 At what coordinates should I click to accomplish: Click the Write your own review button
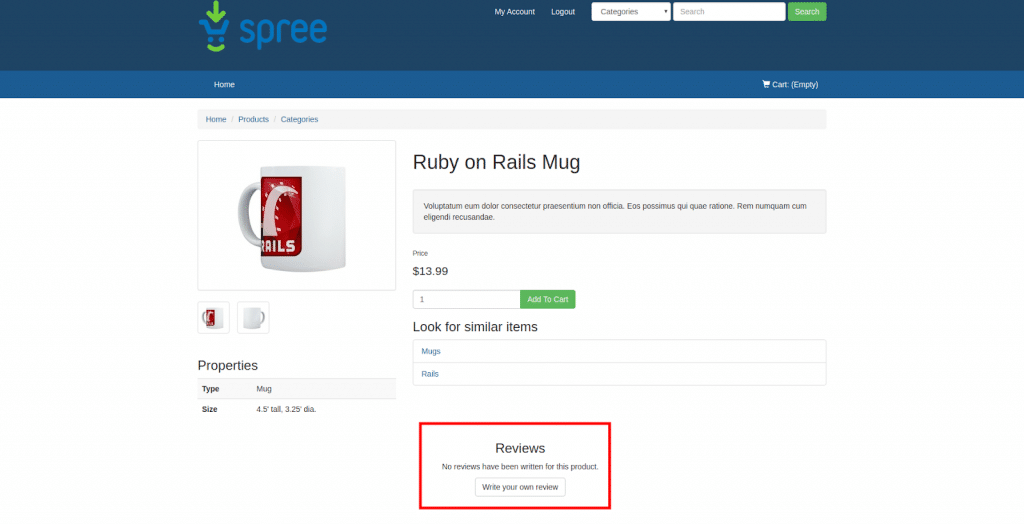tap(520, 487)
